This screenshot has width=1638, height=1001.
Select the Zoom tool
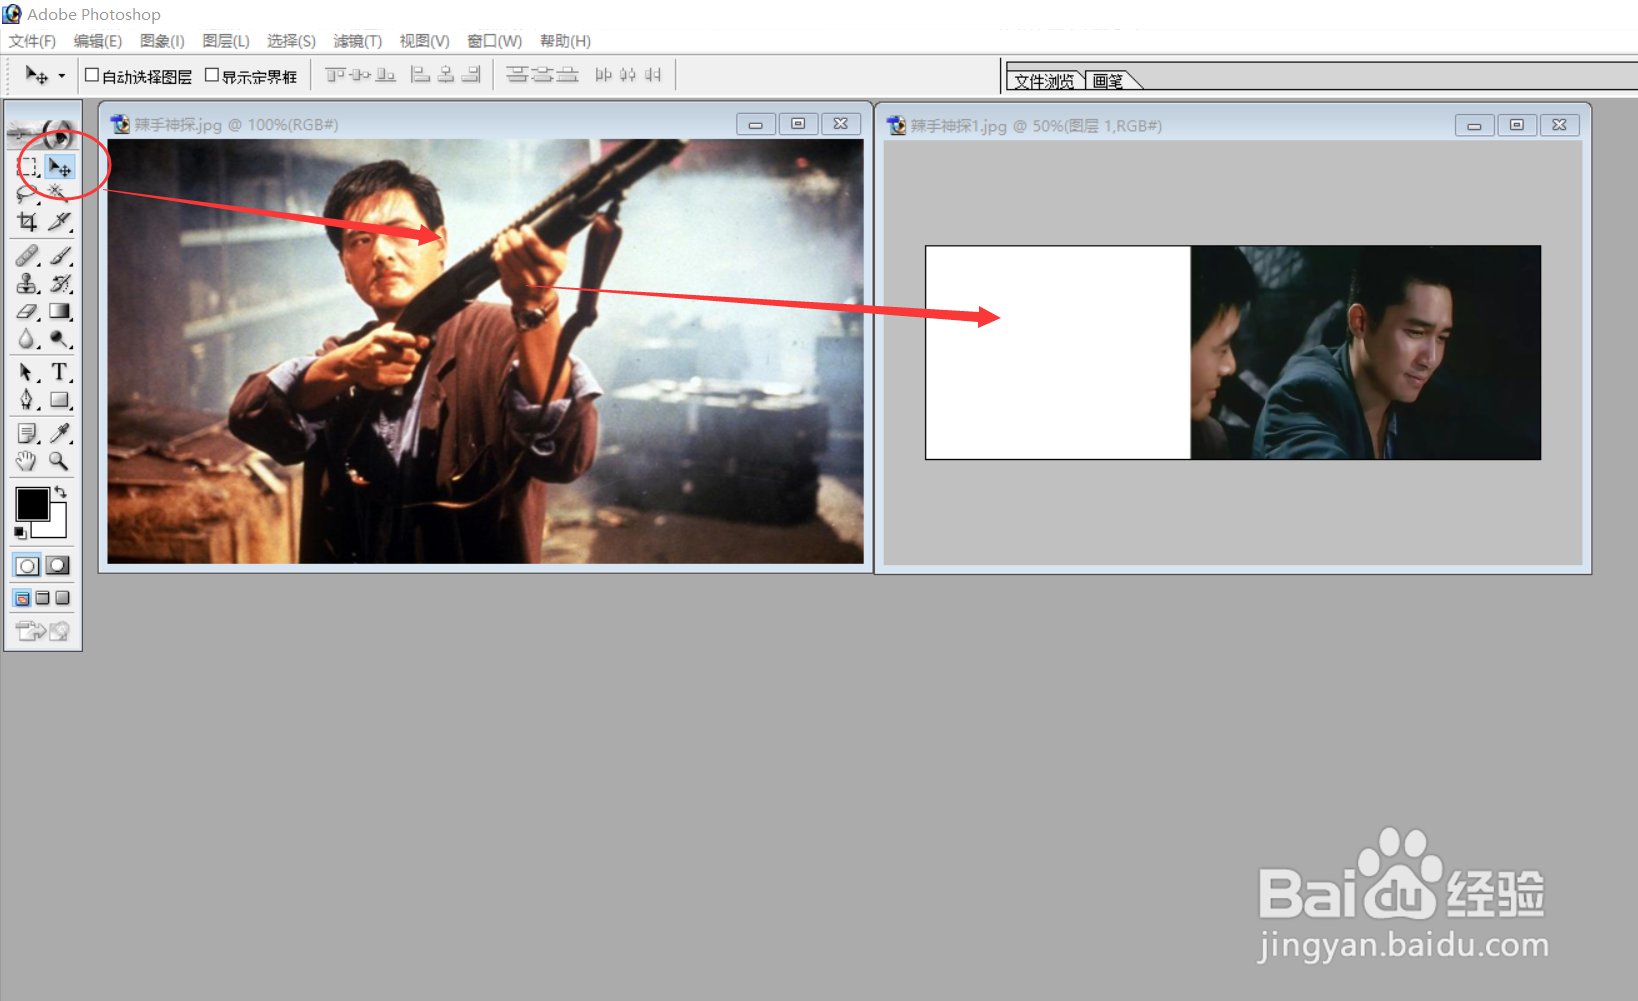pyautogui.click(x=60, y=461)
